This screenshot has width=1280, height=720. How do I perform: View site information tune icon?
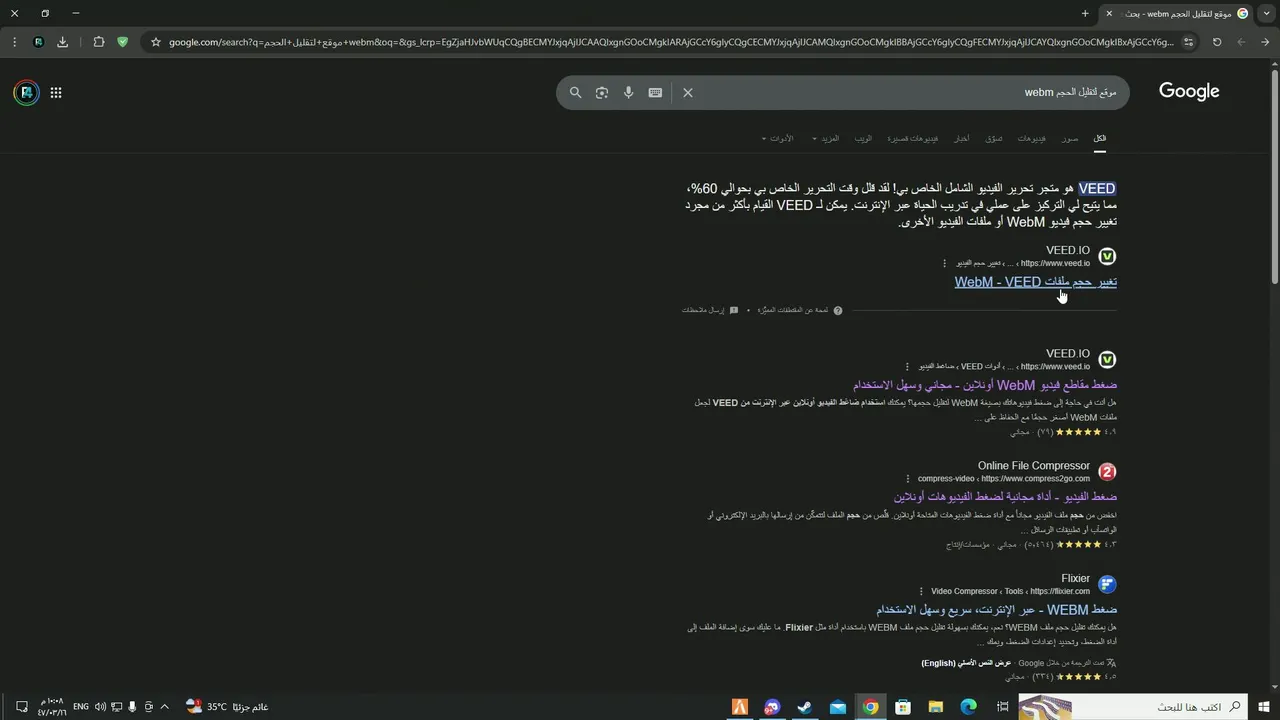[x=1188, y=42]
